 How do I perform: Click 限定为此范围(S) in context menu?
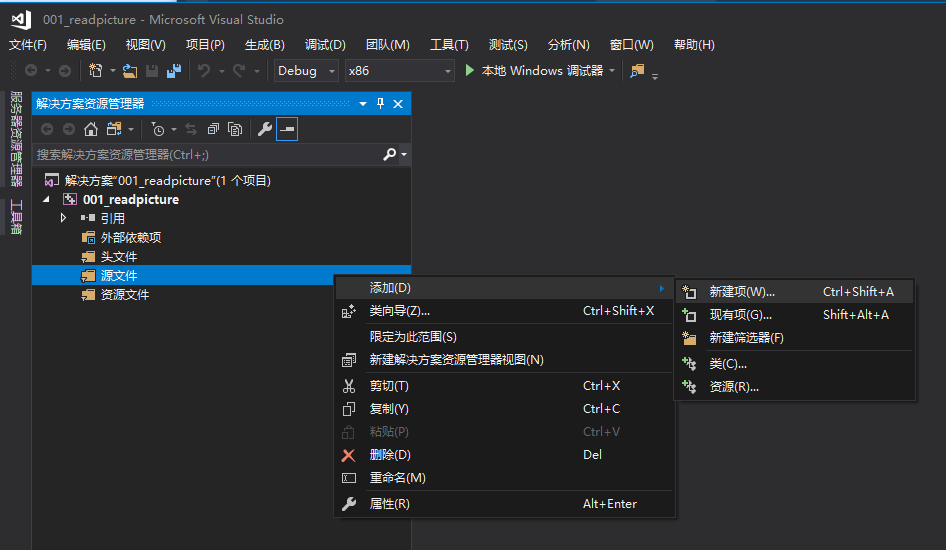click(504, 337)
